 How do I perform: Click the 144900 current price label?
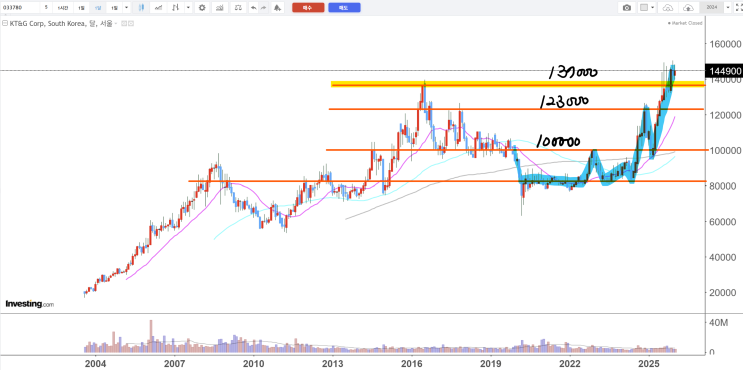[x=724, y=71]
